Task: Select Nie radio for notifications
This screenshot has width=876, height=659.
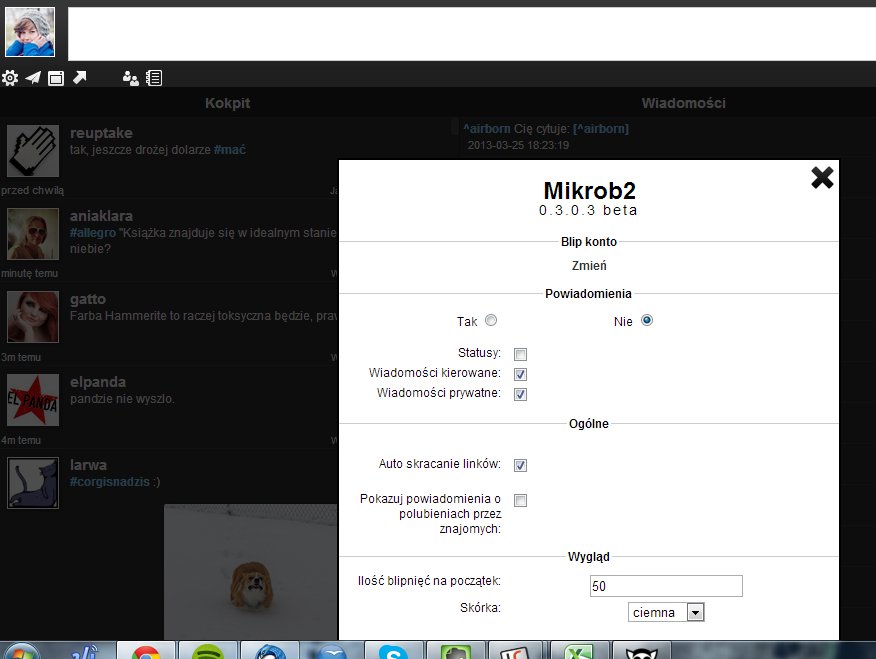Action: click(646, 320)
